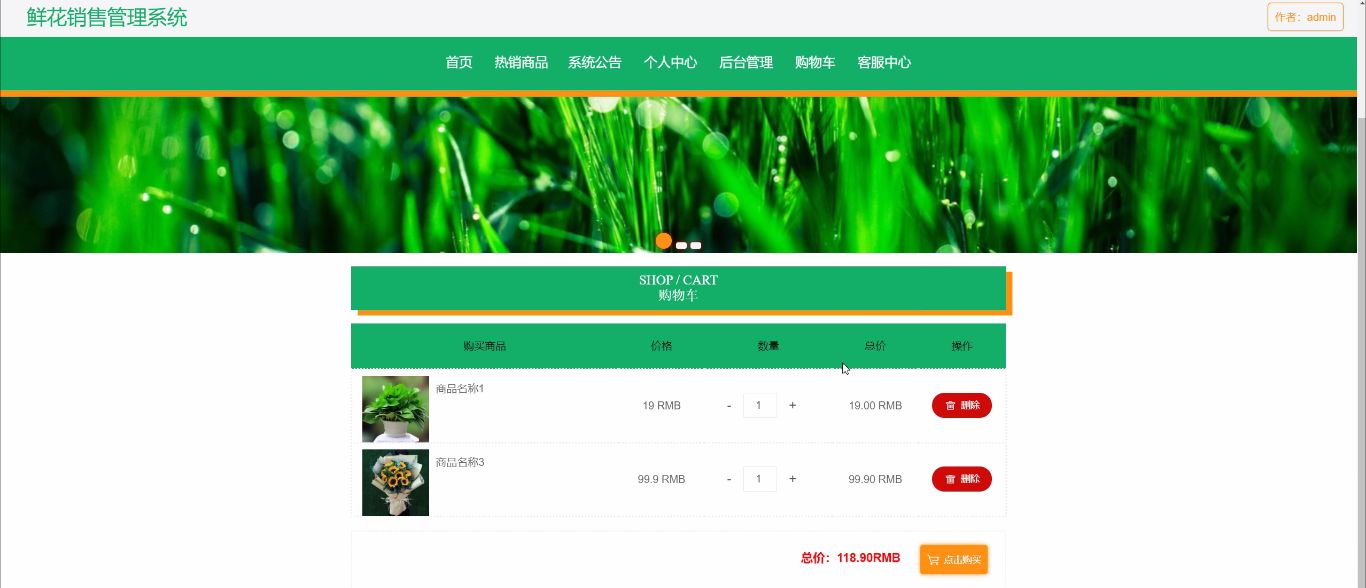The width and height of the screenshot is (1366, 588).
Task: Click the 商品名称1 product name
Action: coord(460,388)
